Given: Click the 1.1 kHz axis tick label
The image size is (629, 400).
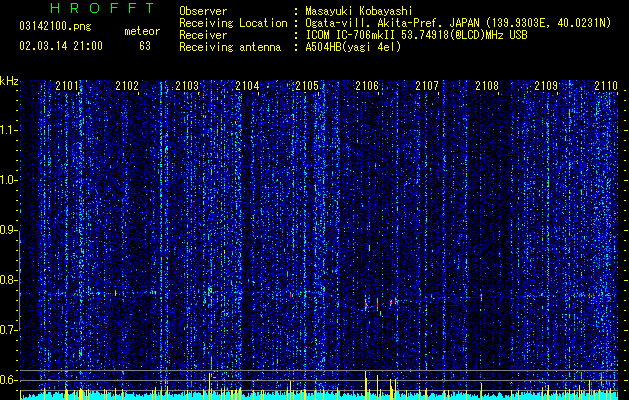Looking at the screenshot, I should coord(9,130).
